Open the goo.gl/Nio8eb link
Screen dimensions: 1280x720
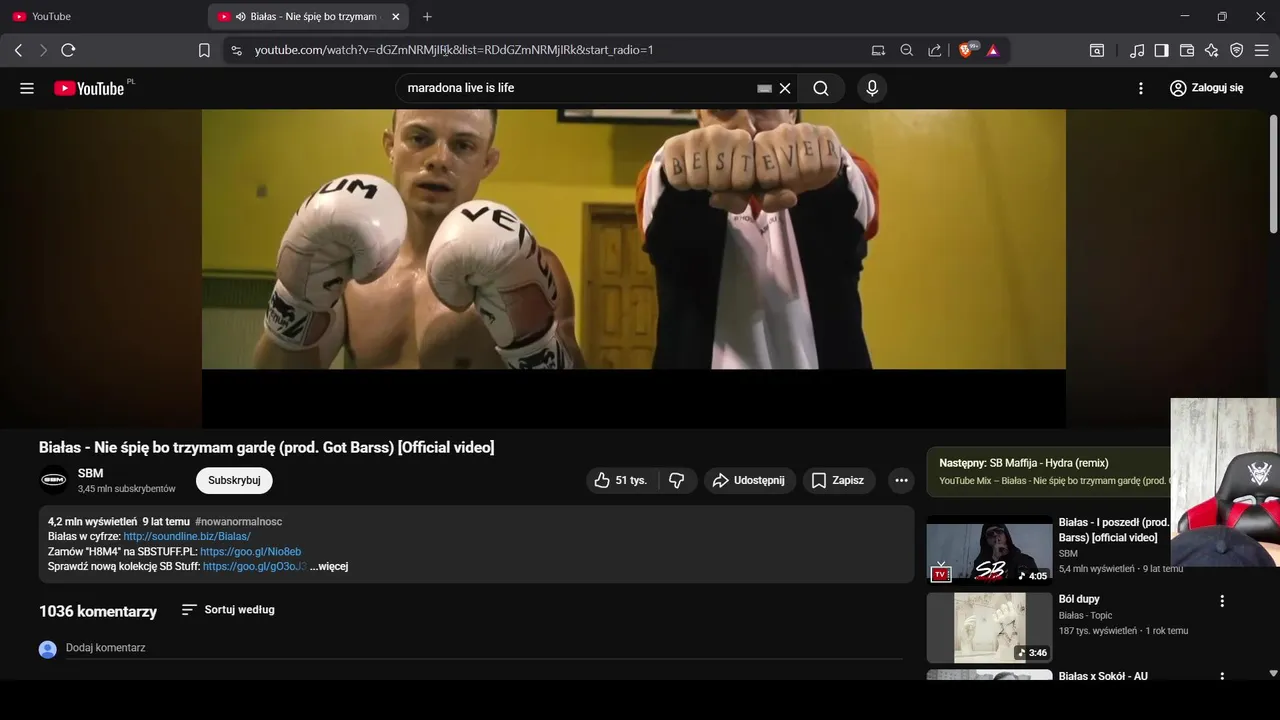pos(250,552)
